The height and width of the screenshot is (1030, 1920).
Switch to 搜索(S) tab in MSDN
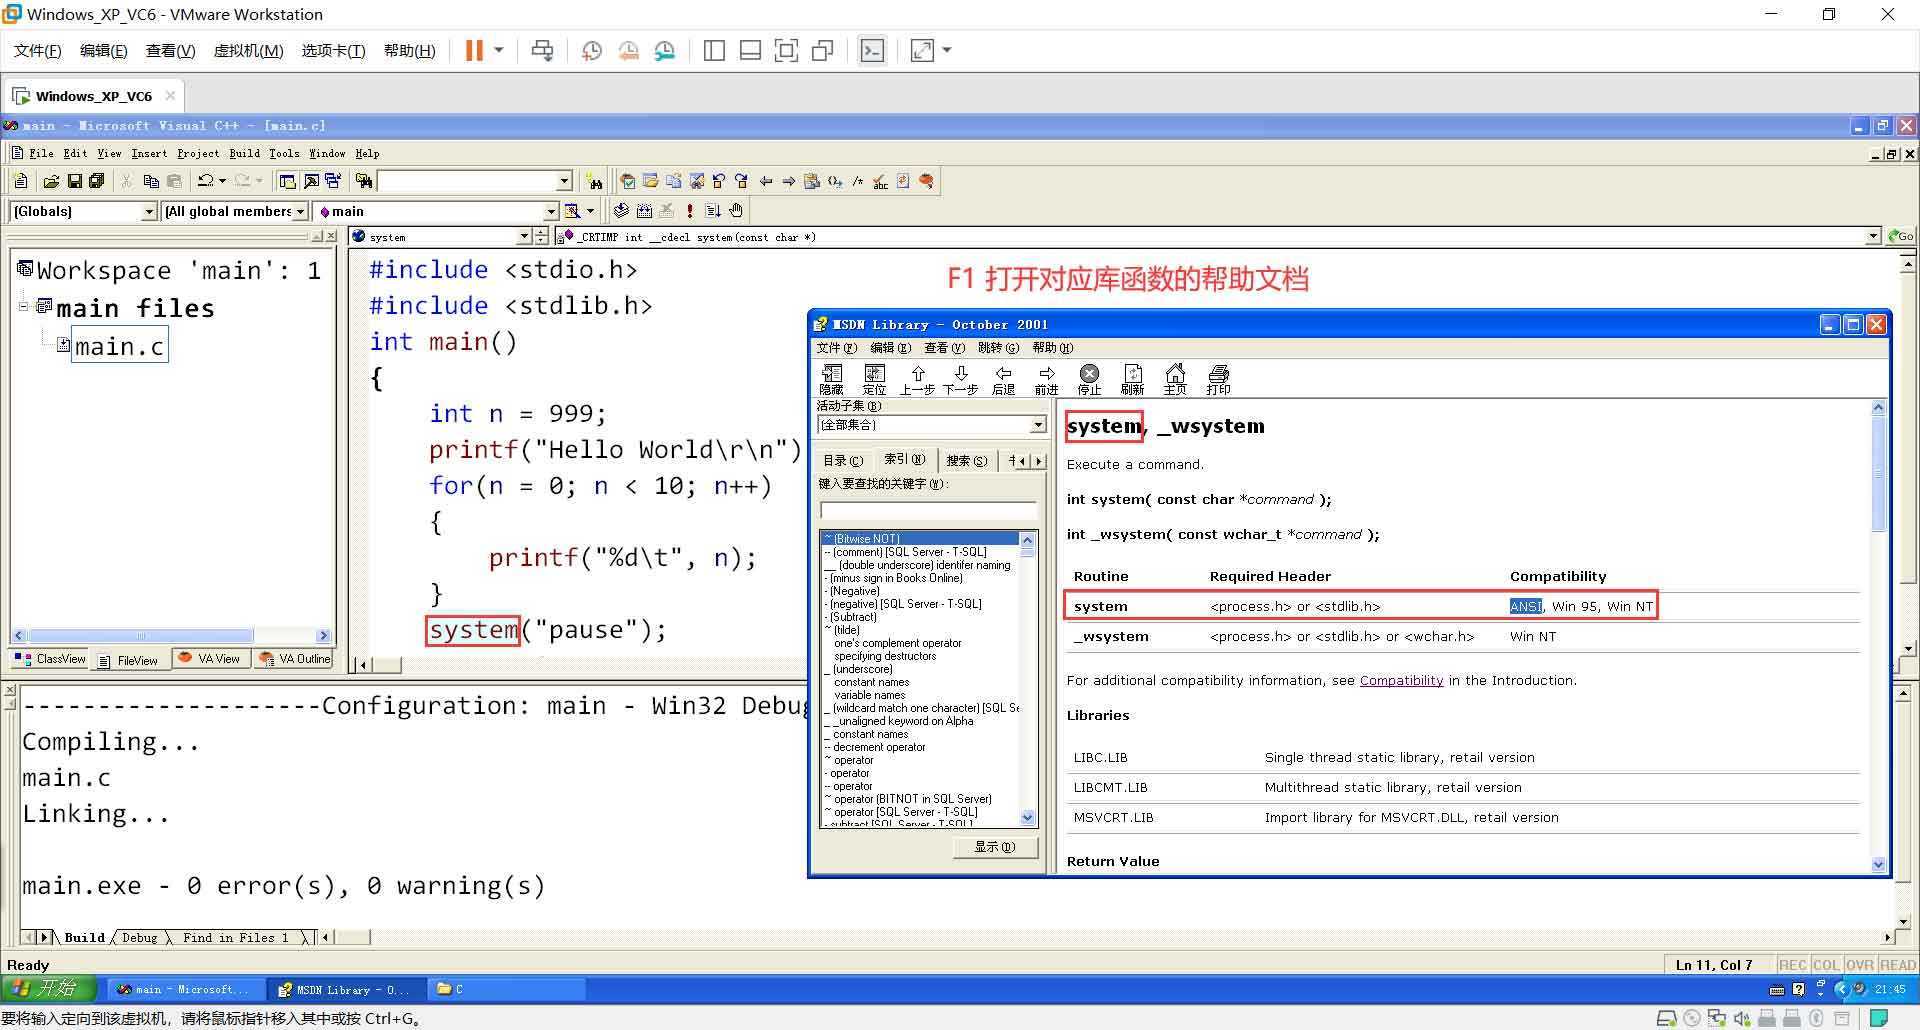tap(966, 461)
